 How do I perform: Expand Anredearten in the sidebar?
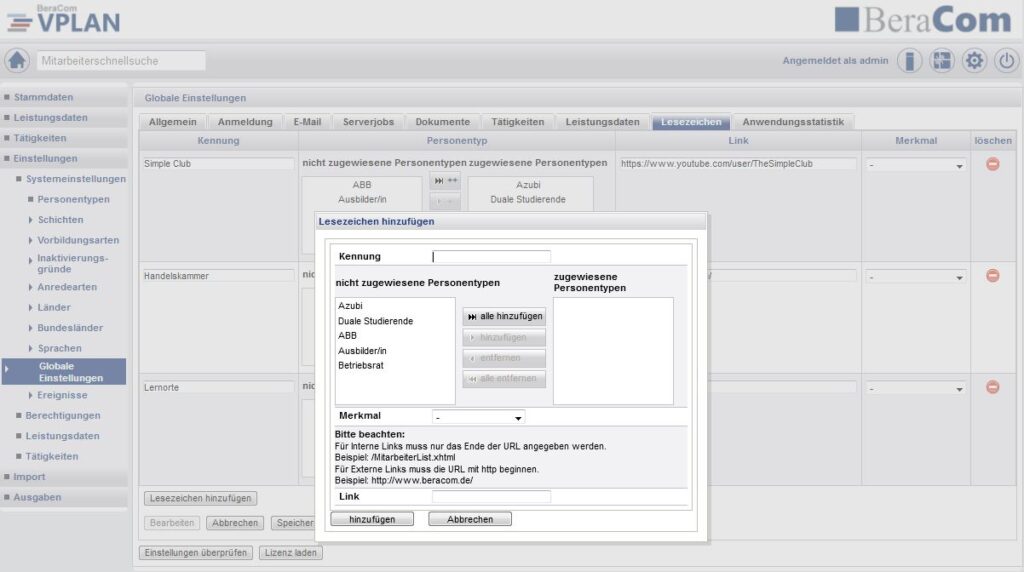point(30,287)
